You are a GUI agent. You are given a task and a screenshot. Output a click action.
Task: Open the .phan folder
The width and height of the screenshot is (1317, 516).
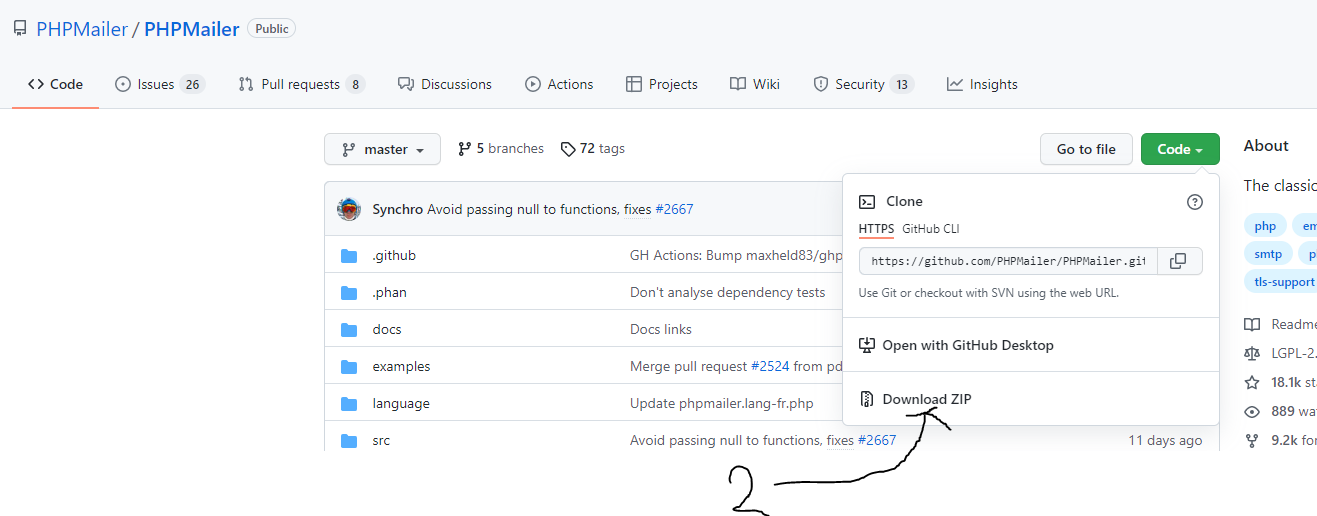click(x=390, y=292)
